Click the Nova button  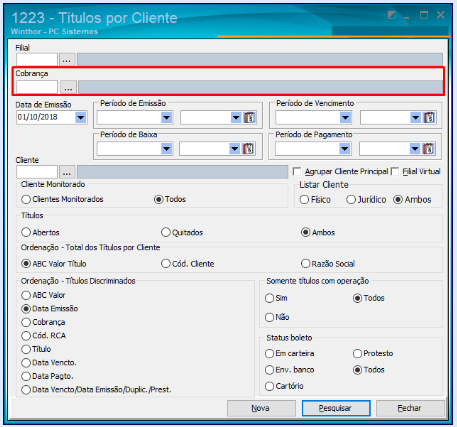click(x=261, y=408)
